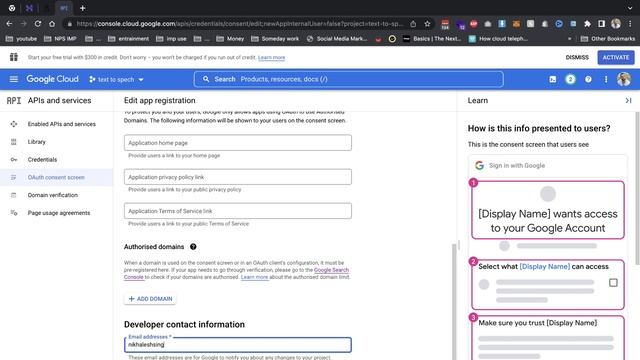
Task: Open the NPS IMP bookmark folder
Action: 60,39
